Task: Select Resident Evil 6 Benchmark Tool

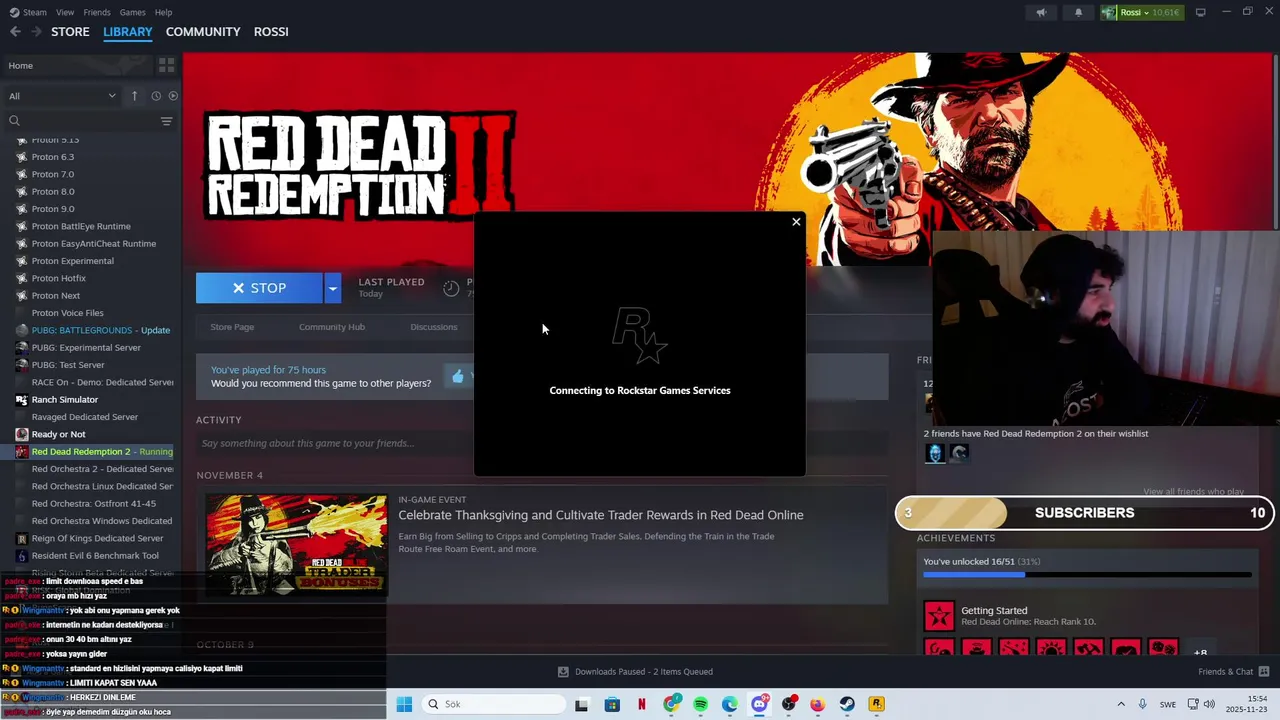Action: point(95,556)
